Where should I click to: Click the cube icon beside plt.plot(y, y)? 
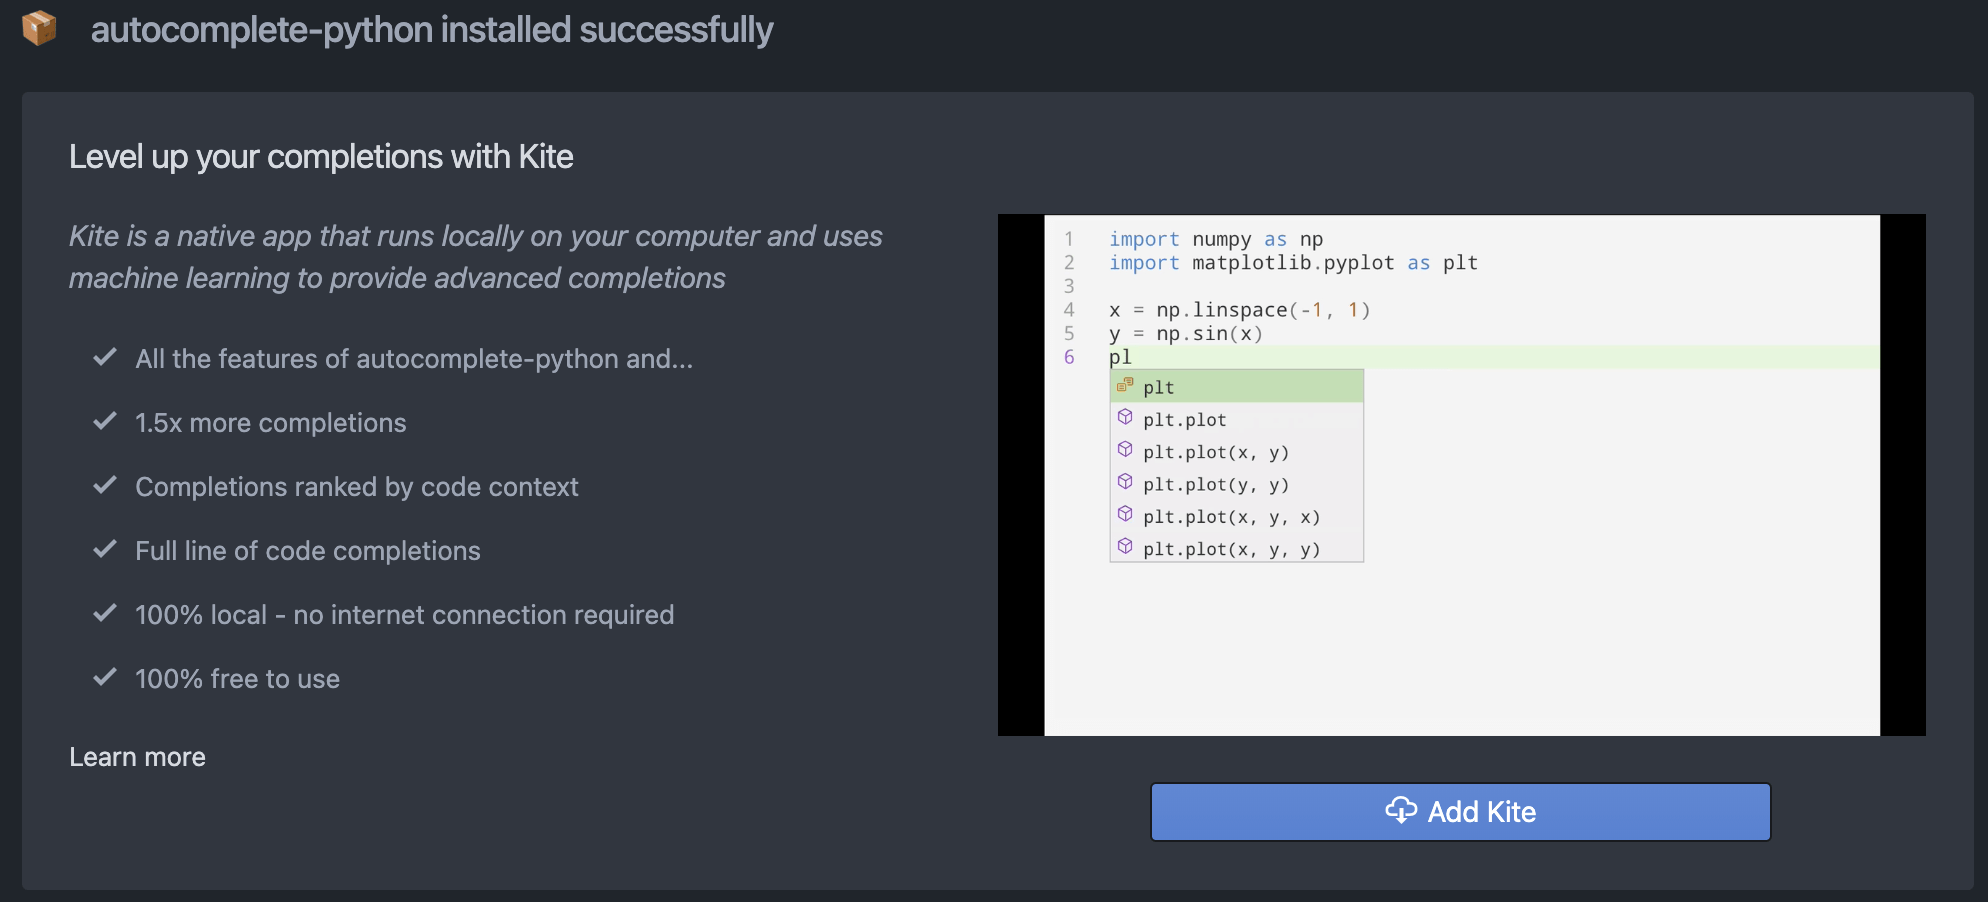point(1125,482)
